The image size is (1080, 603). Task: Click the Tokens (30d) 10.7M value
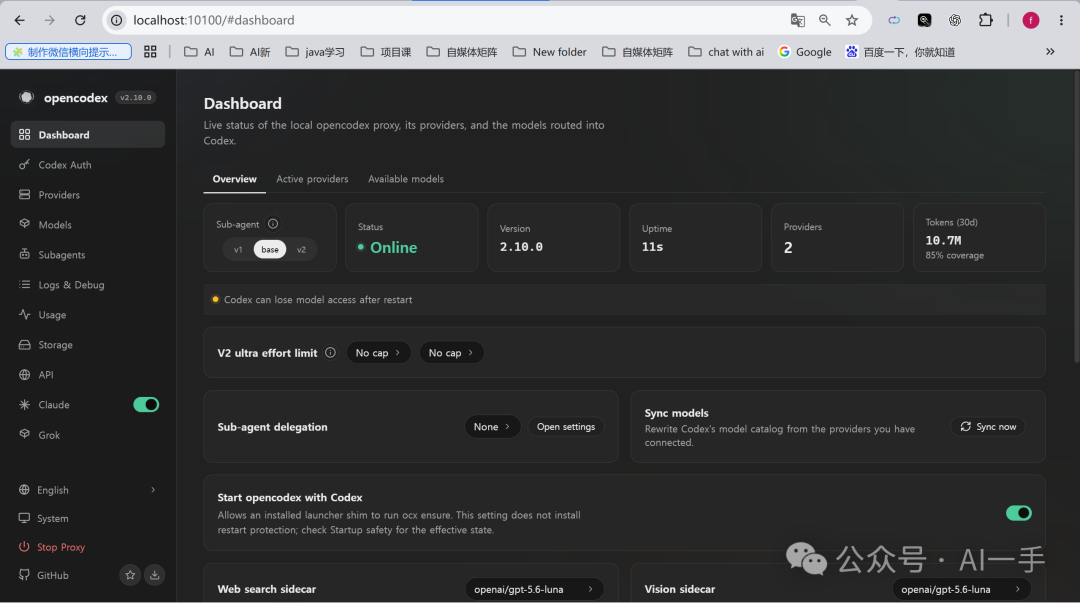click(943, 241)
